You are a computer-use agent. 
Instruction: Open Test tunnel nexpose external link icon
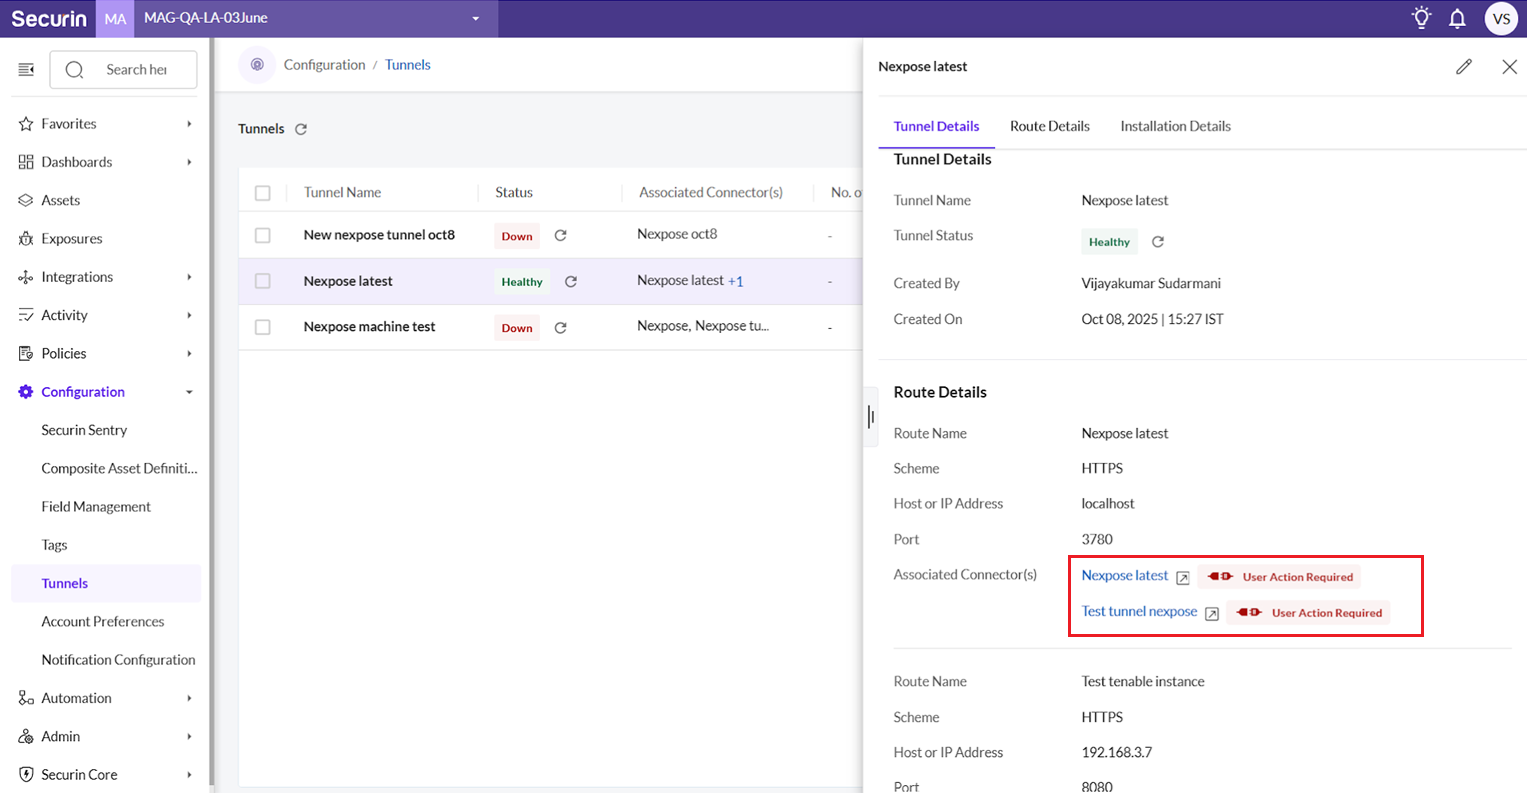(x=1211, y=614)
